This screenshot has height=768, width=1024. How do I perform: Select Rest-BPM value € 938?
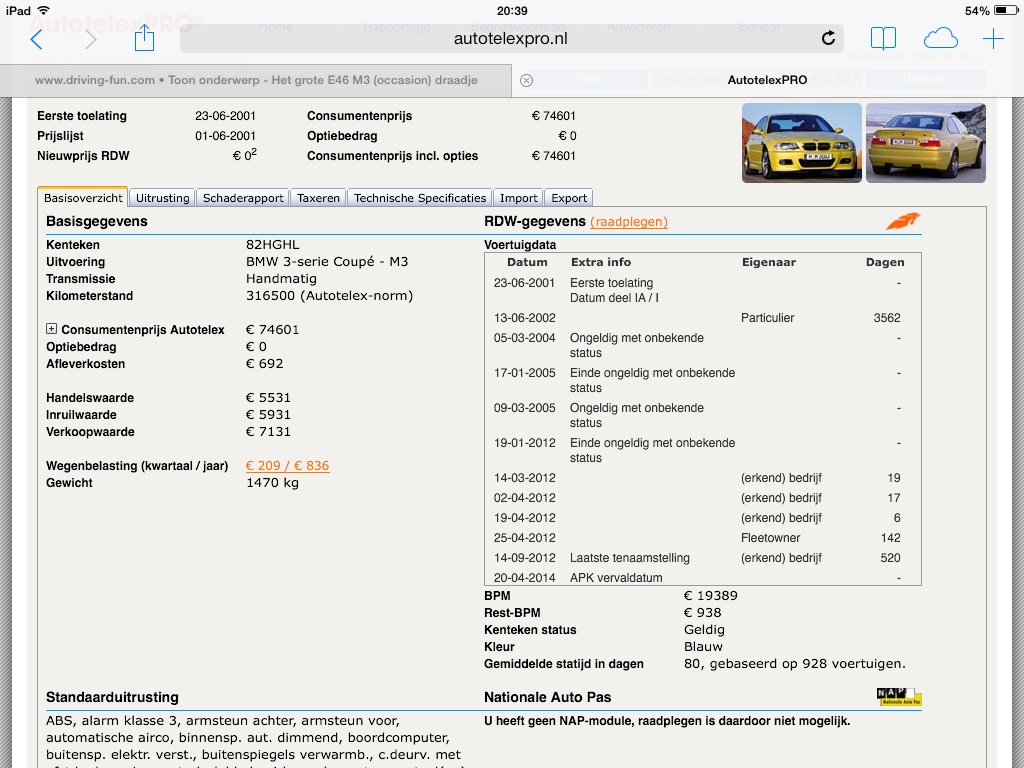coord(703,613)
